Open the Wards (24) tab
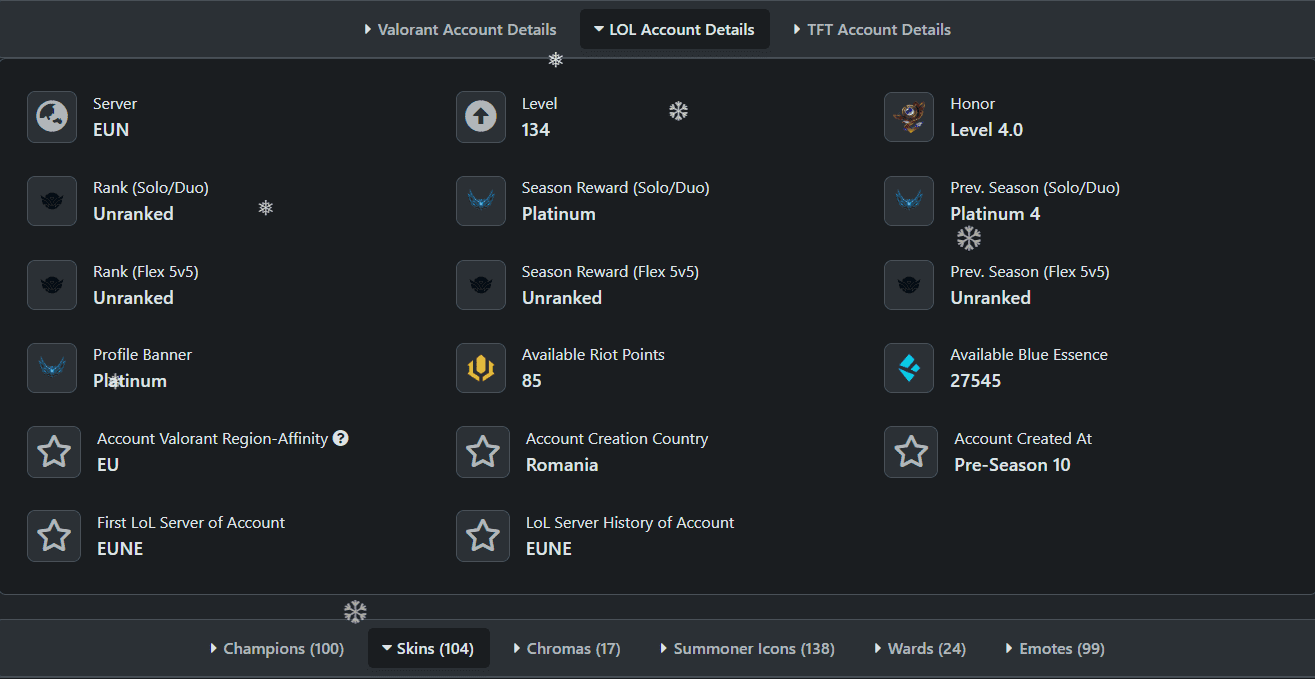The width and height of the screenshot is (1315, 679). tap(919, 648)
